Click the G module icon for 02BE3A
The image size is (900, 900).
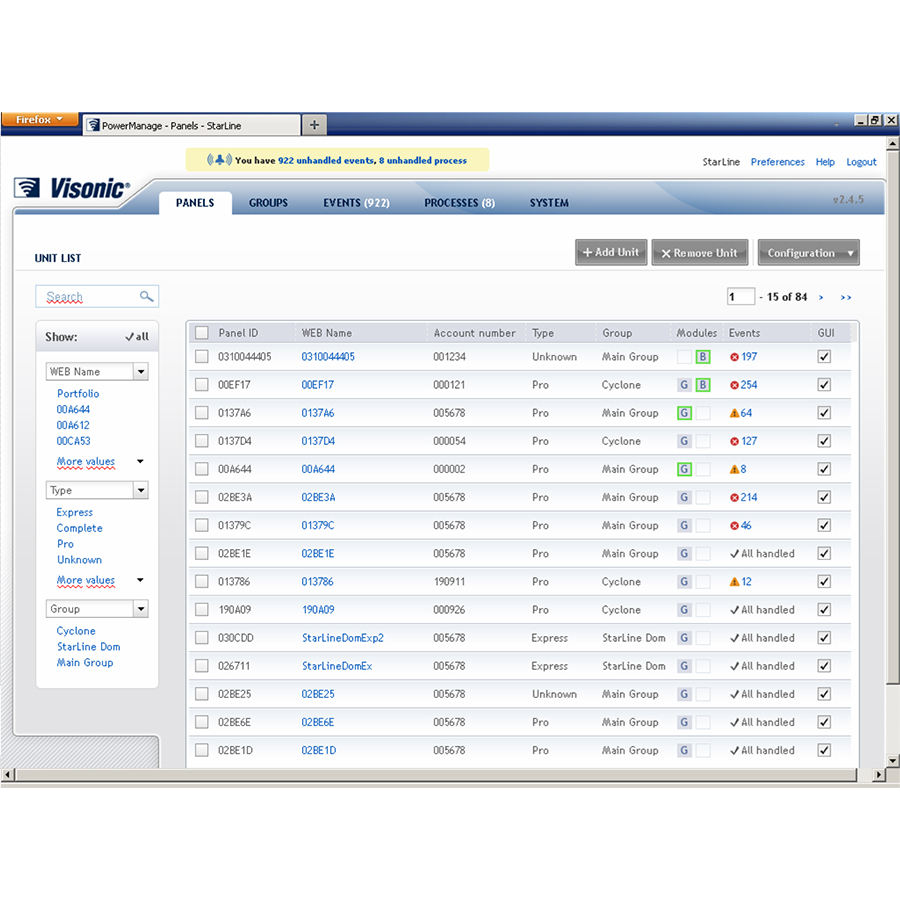coord(684,497)
